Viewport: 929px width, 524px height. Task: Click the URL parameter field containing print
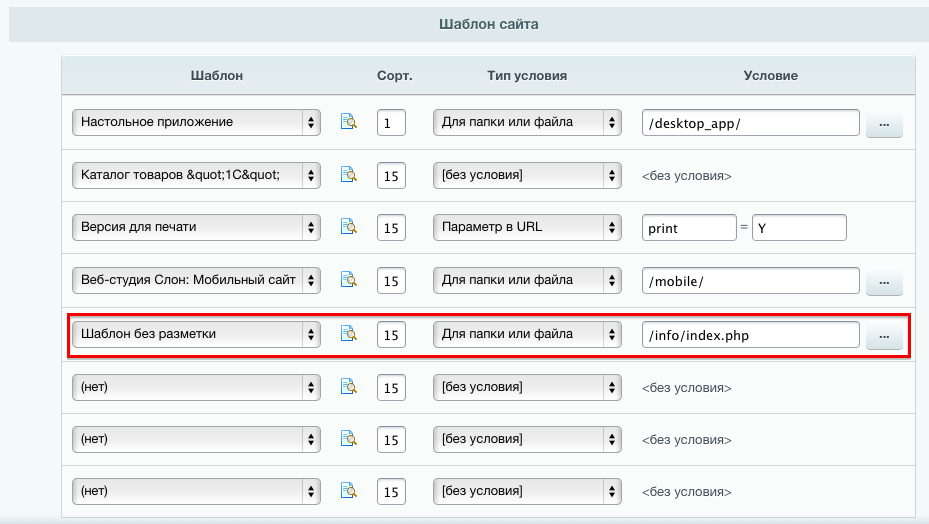689,228
